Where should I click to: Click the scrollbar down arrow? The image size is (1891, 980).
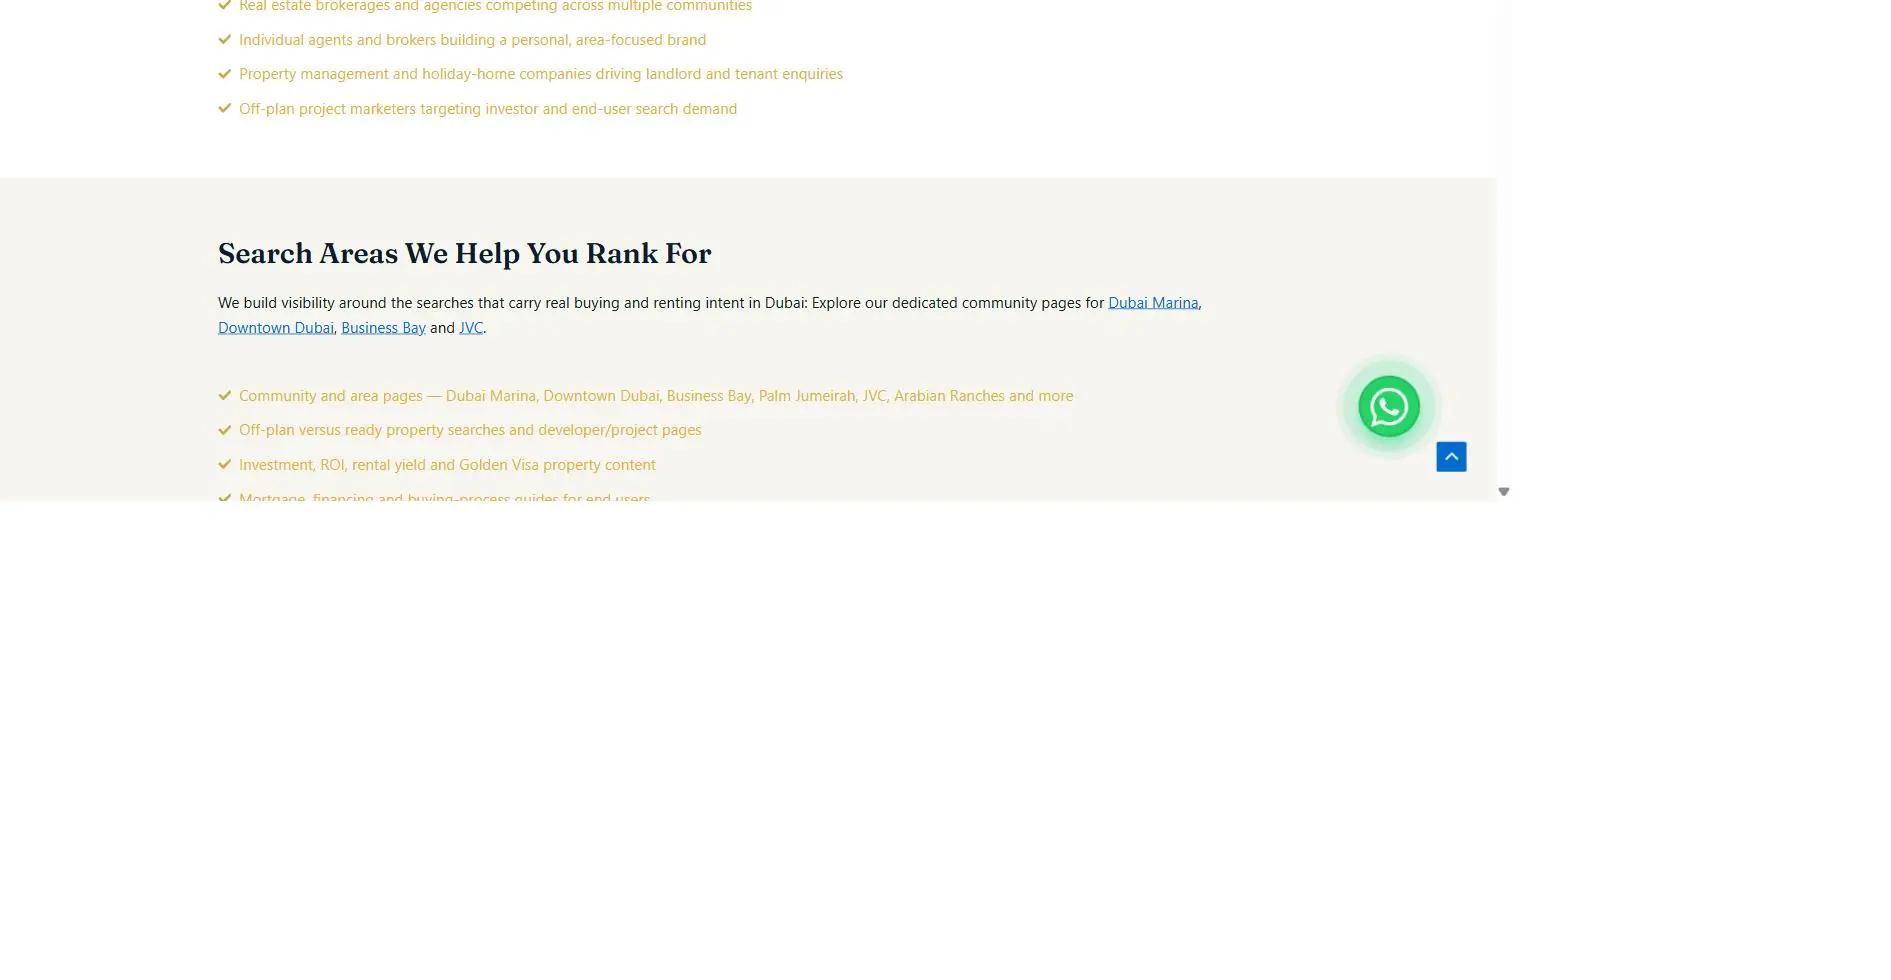pyautogui.click(x=1503, y=492)
